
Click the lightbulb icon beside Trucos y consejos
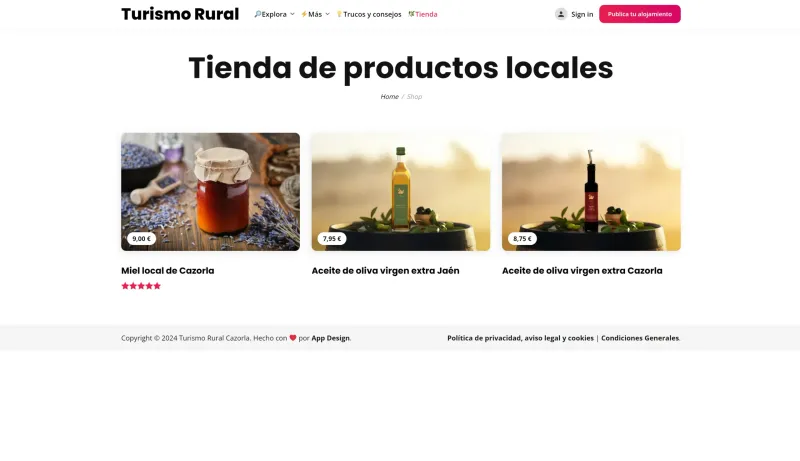pyautogui.click(x=339, y=14)
